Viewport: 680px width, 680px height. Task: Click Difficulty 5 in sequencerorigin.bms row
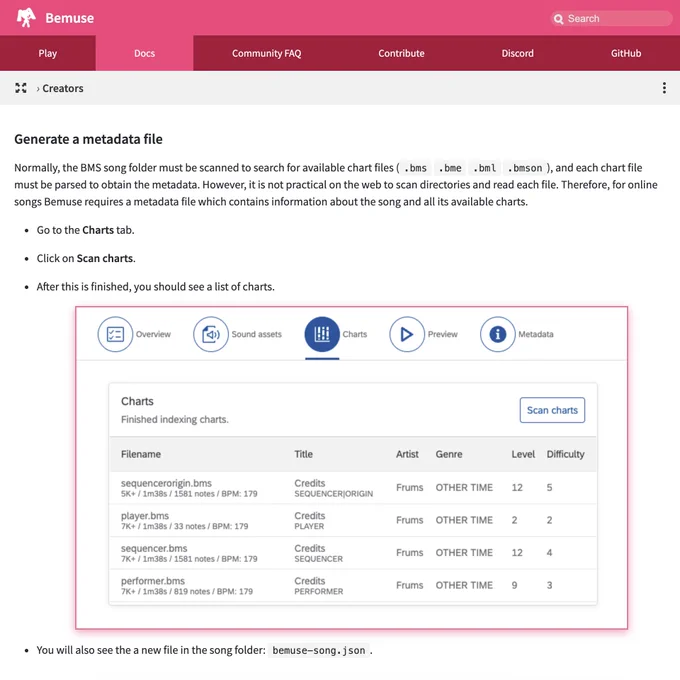coord(549,487)
